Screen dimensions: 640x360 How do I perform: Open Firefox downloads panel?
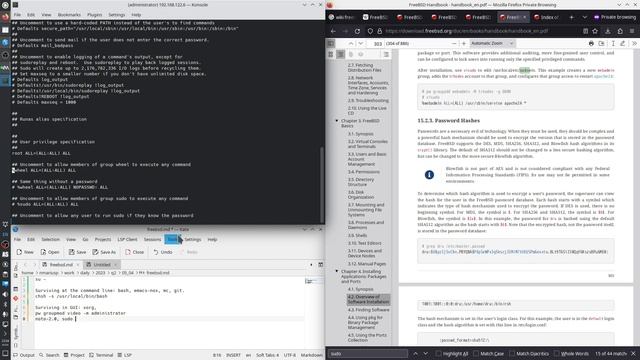608,31
